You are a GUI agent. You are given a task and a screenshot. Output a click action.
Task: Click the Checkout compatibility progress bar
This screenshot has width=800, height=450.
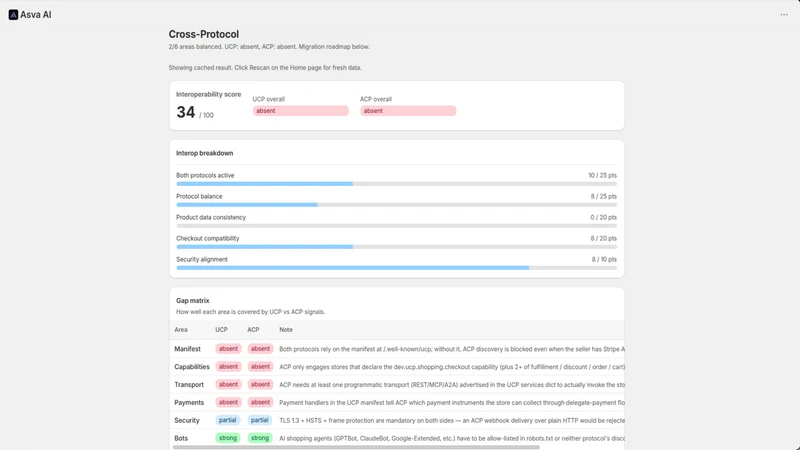pos(396,246)
